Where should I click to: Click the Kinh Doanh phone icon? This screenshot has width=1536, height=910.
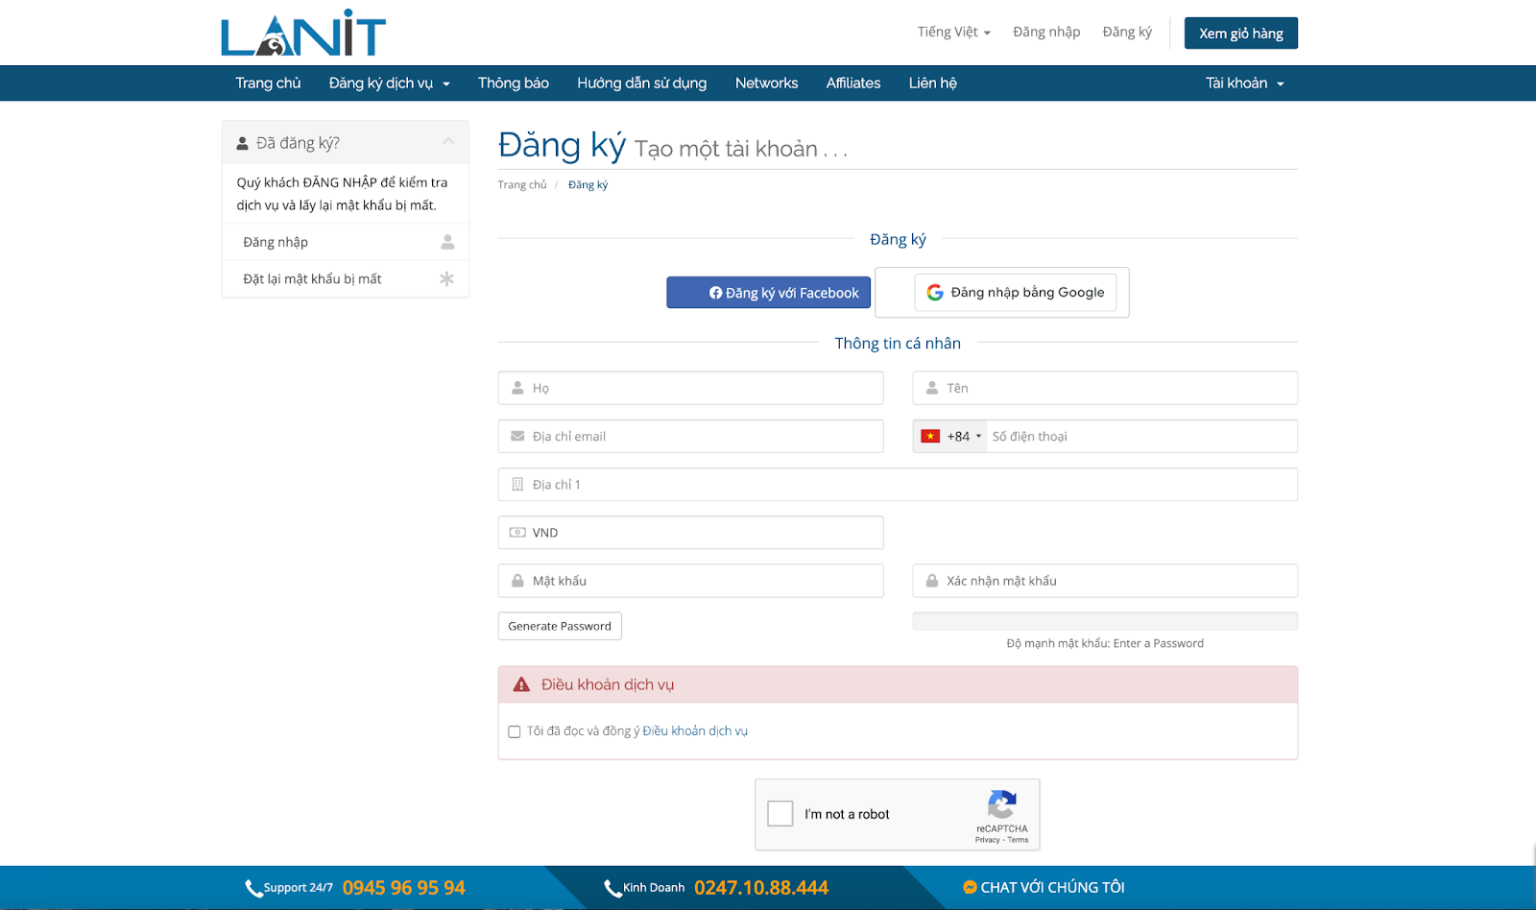tap(612, 888)
